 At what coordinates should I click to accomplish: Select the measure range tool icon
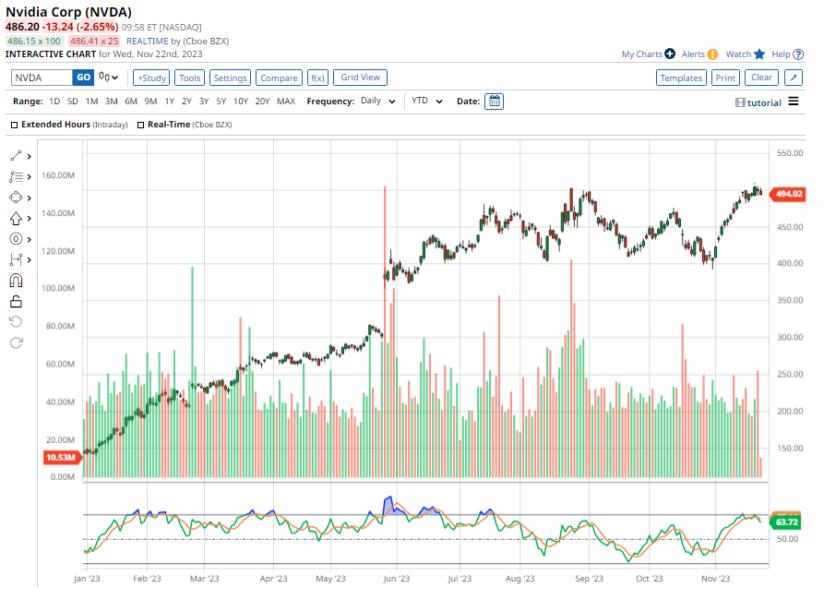pyautogui.click(x=16, y=260)
